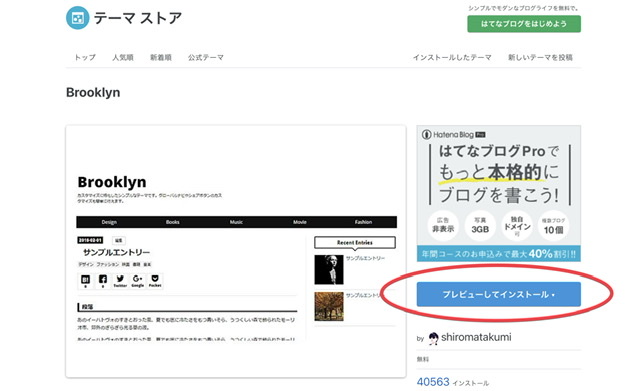Click the Recent Entries box in preview
Screen dimensions: 640x391
(x=355, y=242)
